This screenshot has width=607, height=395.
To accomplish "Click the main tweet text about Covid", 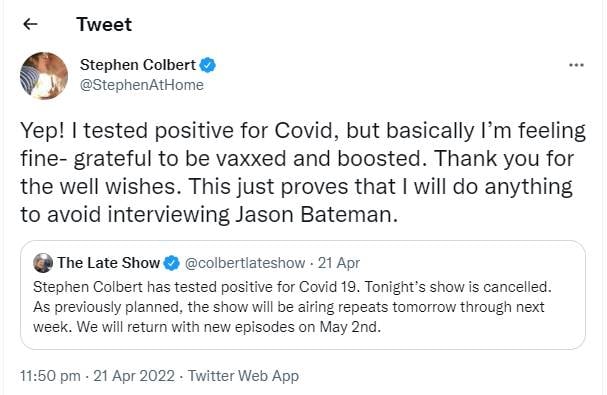I will coord(303,172).
